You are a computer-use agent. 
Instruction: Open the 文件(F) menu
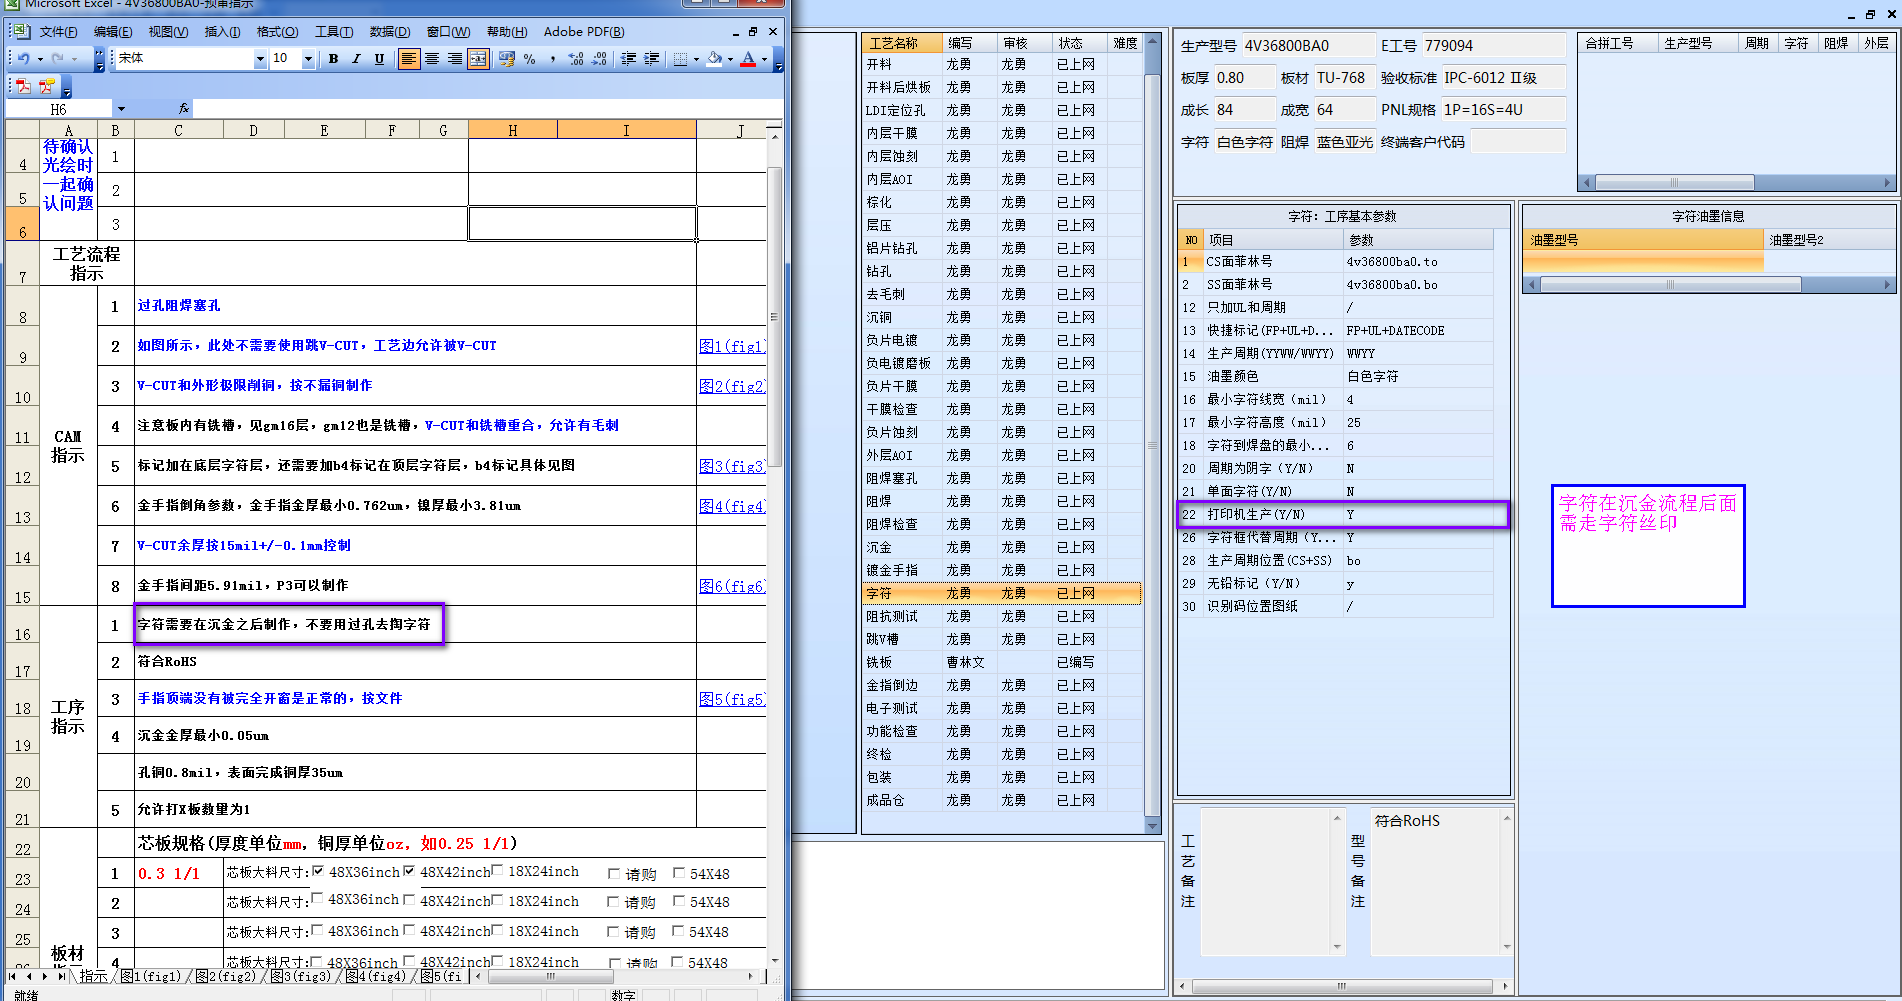point(58,32)
